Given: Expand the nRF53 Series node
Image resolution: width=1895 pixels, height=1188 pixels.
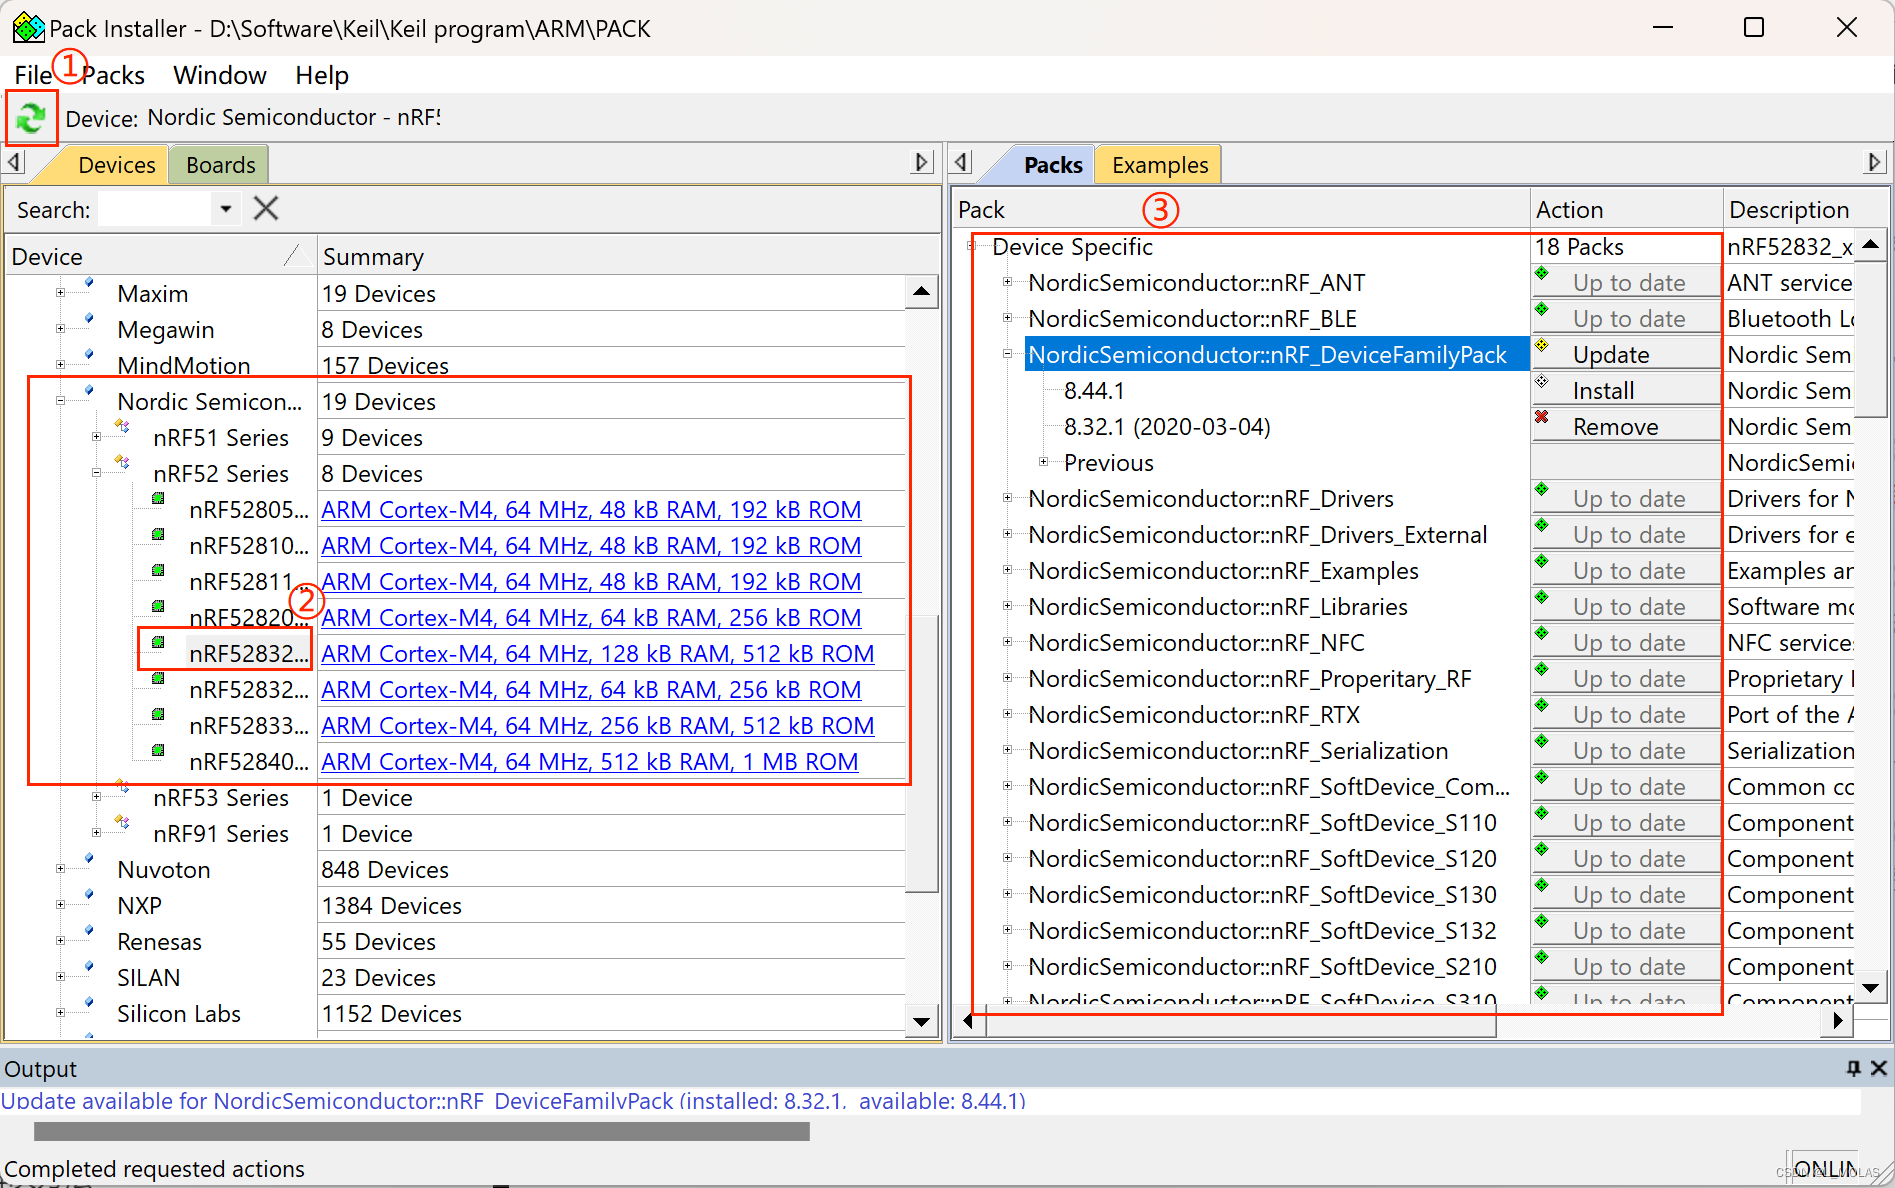Looking at the screenshot, I should [96, 797].
